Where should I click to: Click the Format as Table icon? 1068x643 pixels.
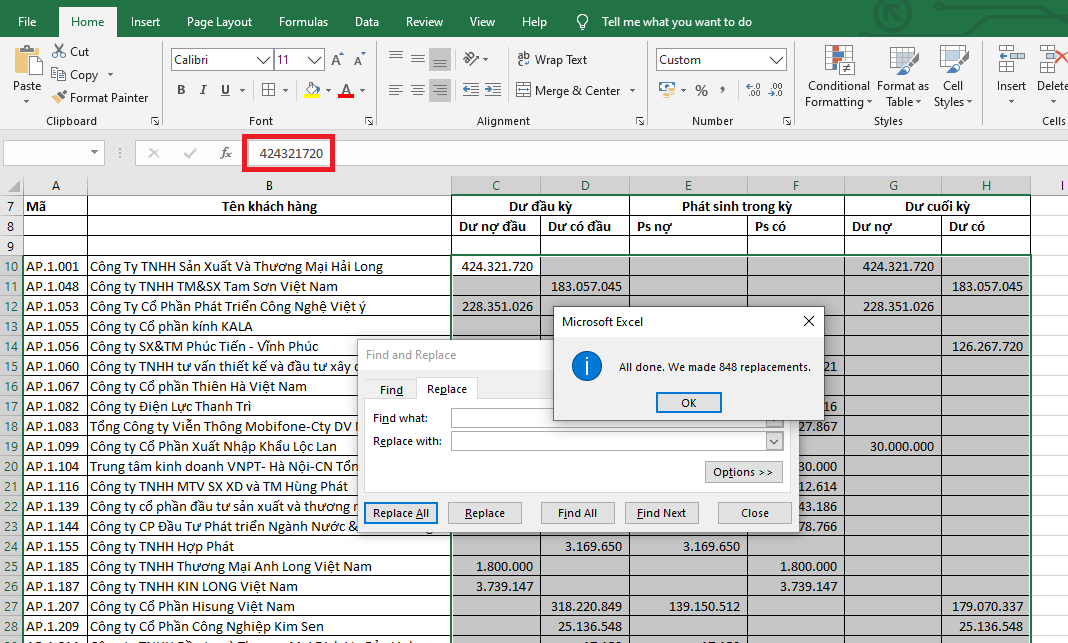tap(902, 76)
